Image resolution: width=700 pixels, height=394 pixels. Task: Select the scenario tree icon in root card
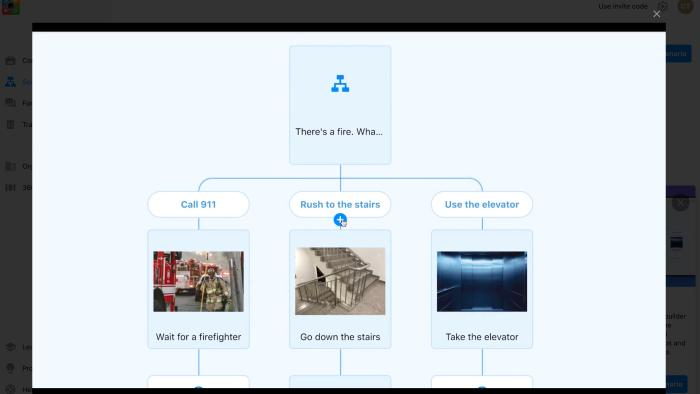coord(340,83)
